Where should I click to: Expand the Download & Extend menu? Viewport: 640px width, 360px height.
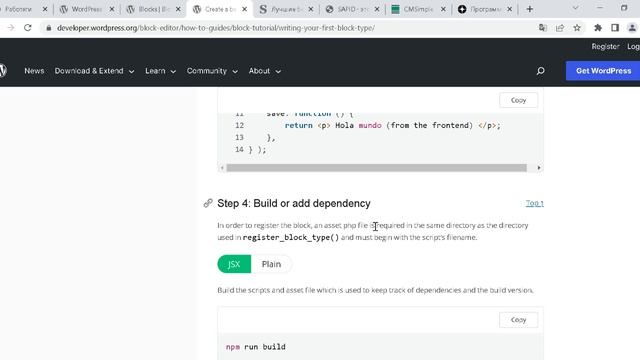pyautogui.click(x=94, y=71)
